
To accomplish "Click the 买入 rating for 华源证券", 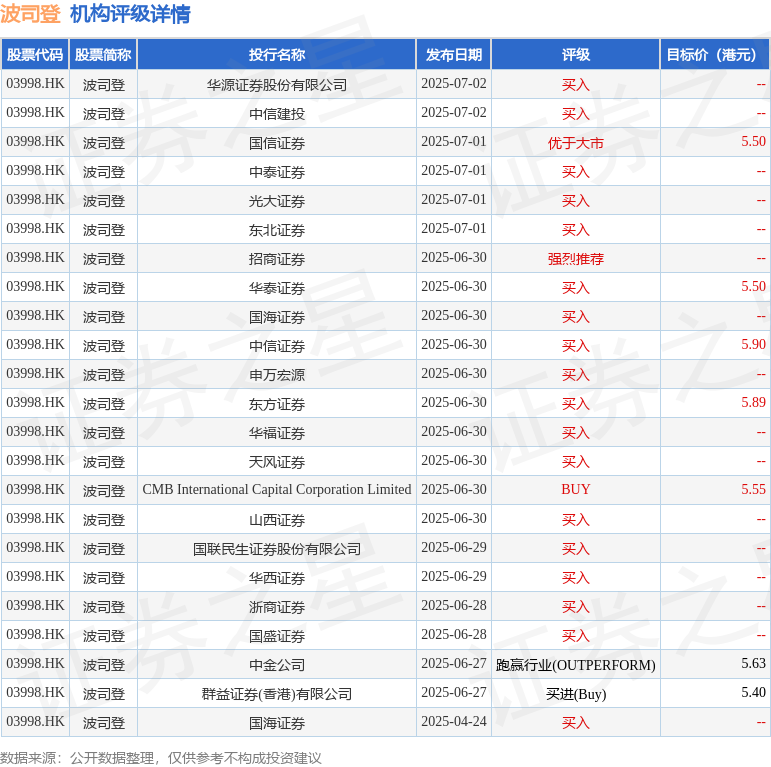I will pyautogui.click(x=576, y=85).
